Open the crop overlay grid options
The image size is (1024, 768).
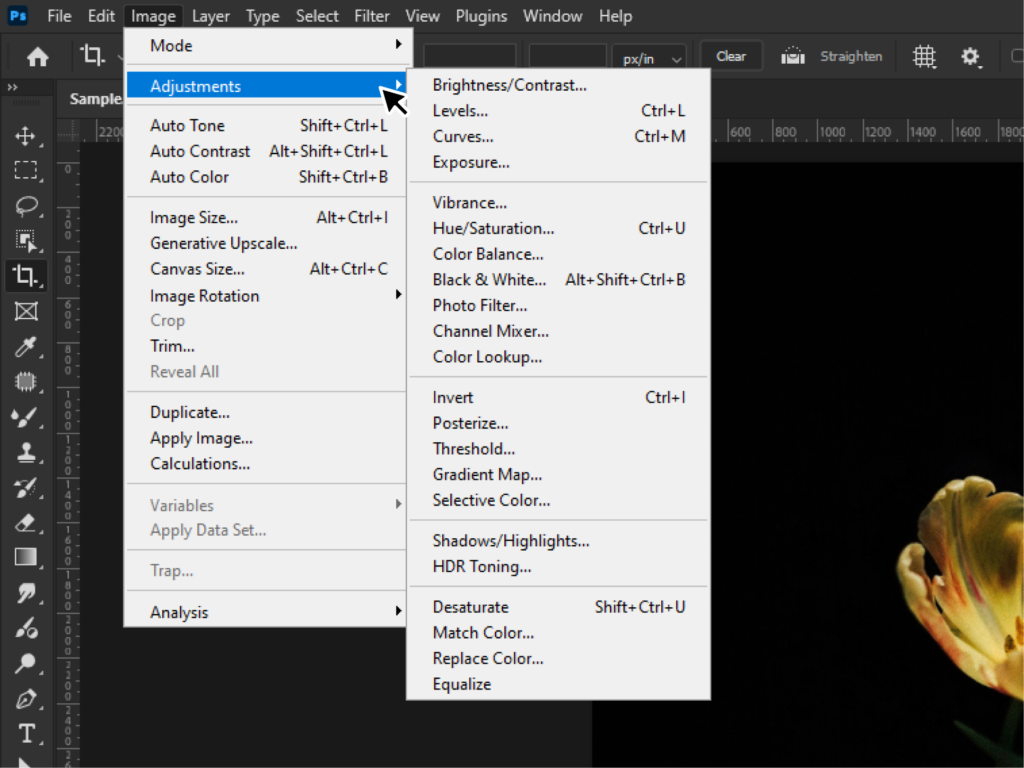click(x=924, y=57)
